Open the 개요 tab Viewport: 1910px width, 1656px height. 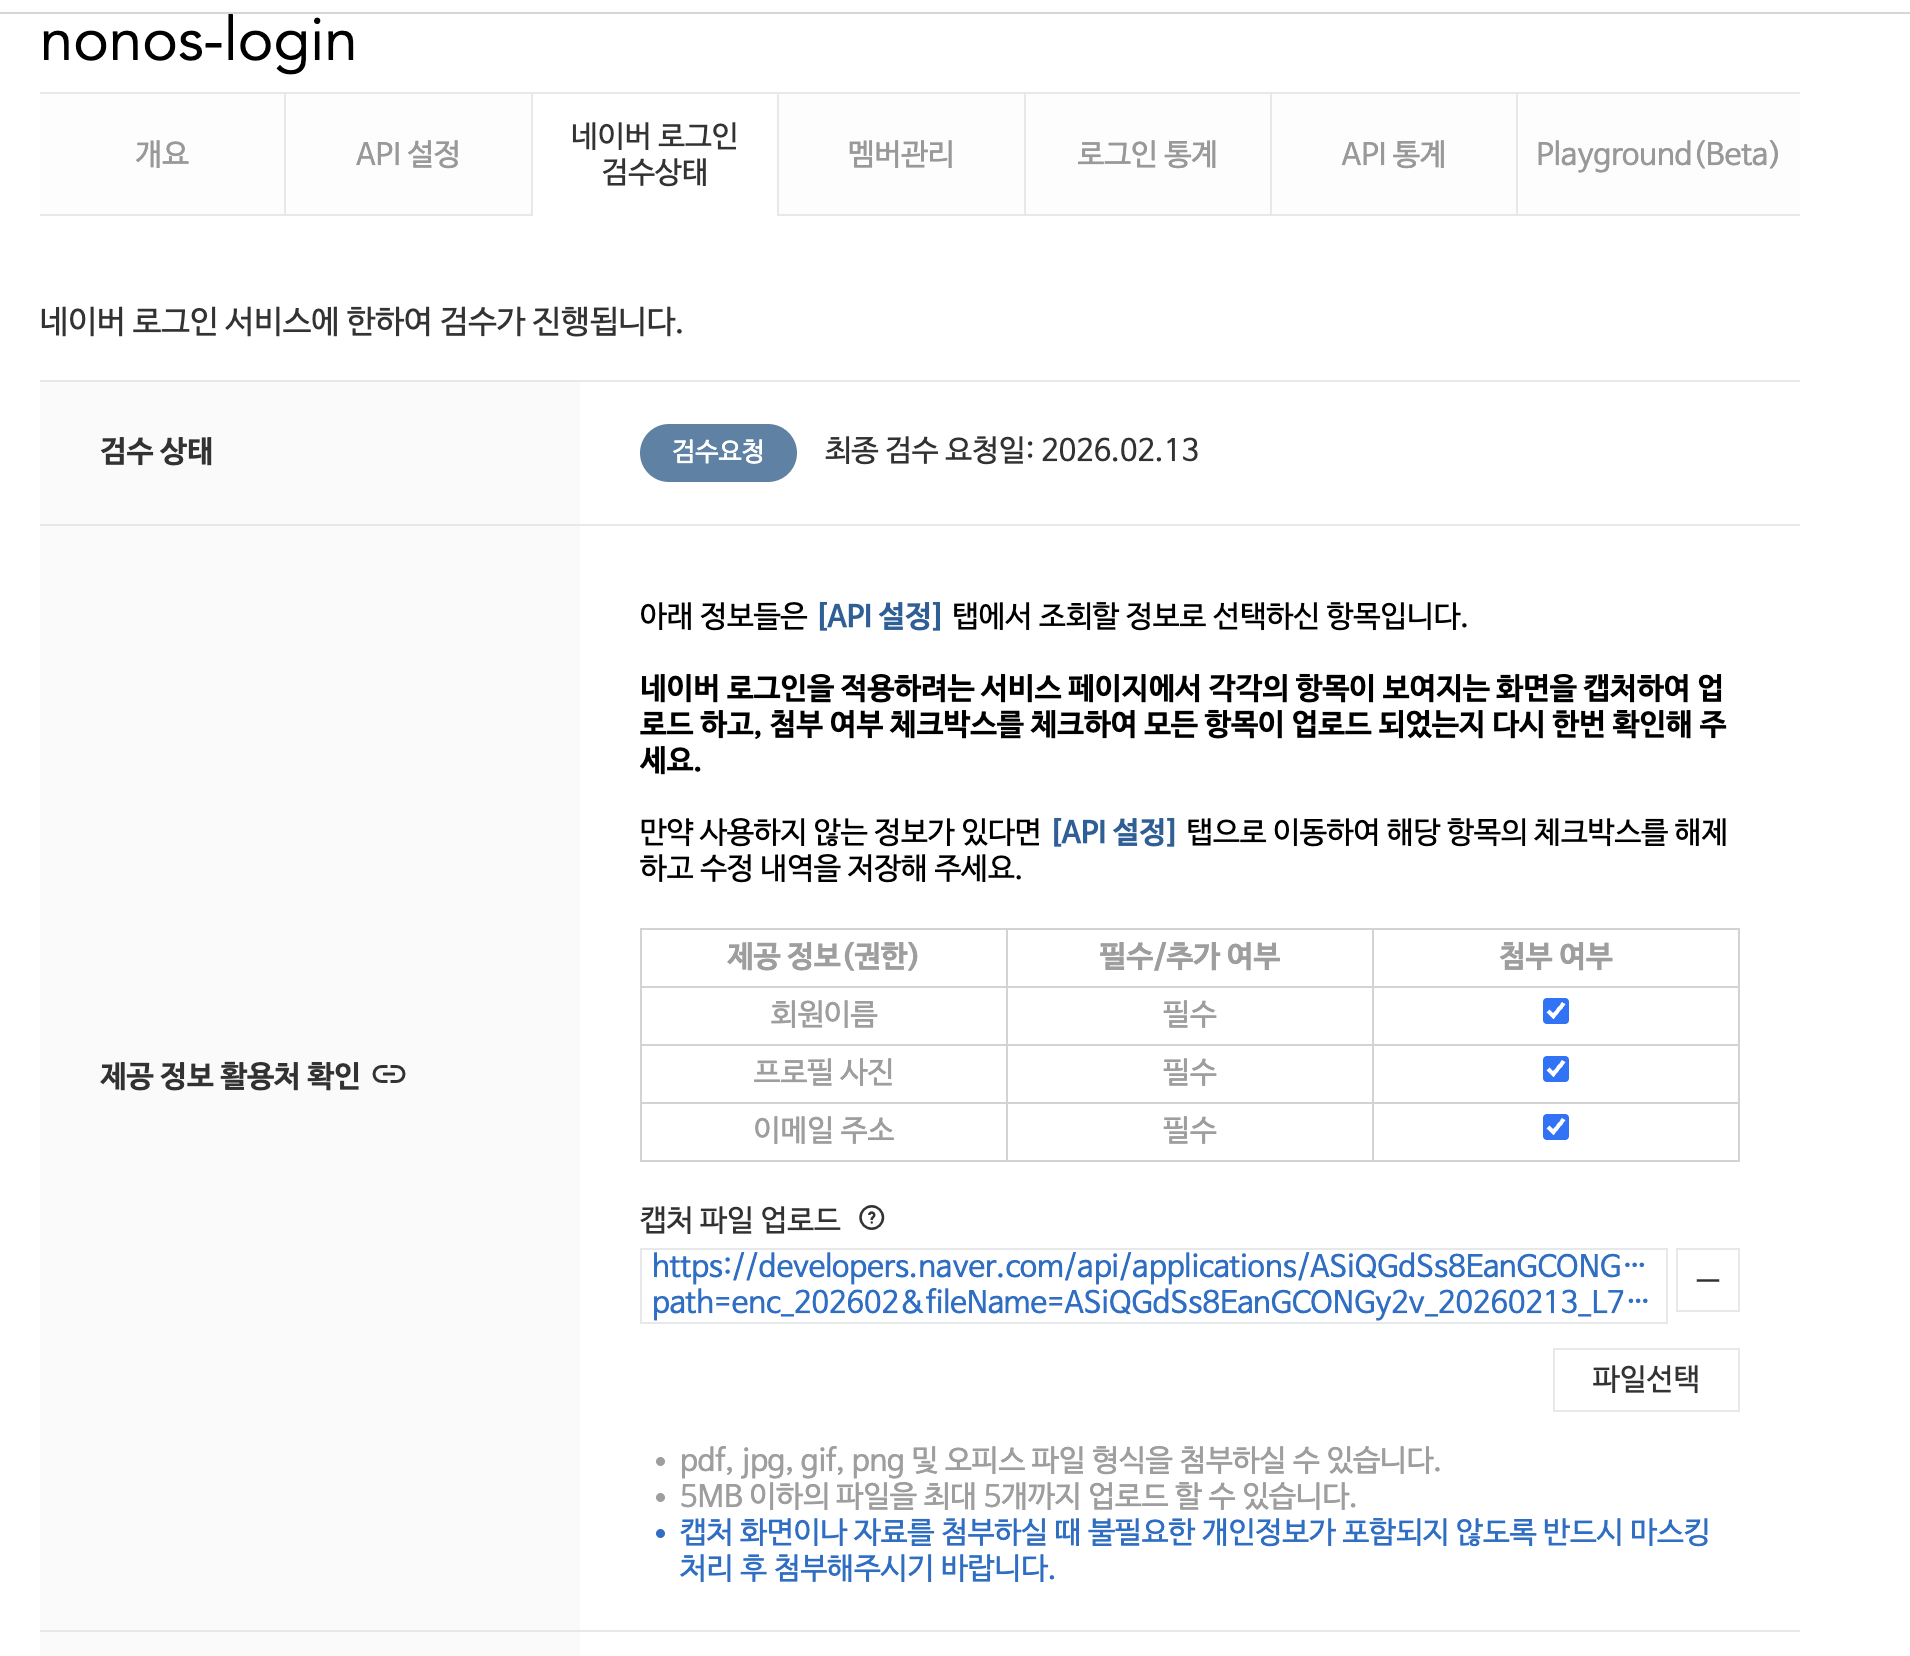(x=162, y=154)
